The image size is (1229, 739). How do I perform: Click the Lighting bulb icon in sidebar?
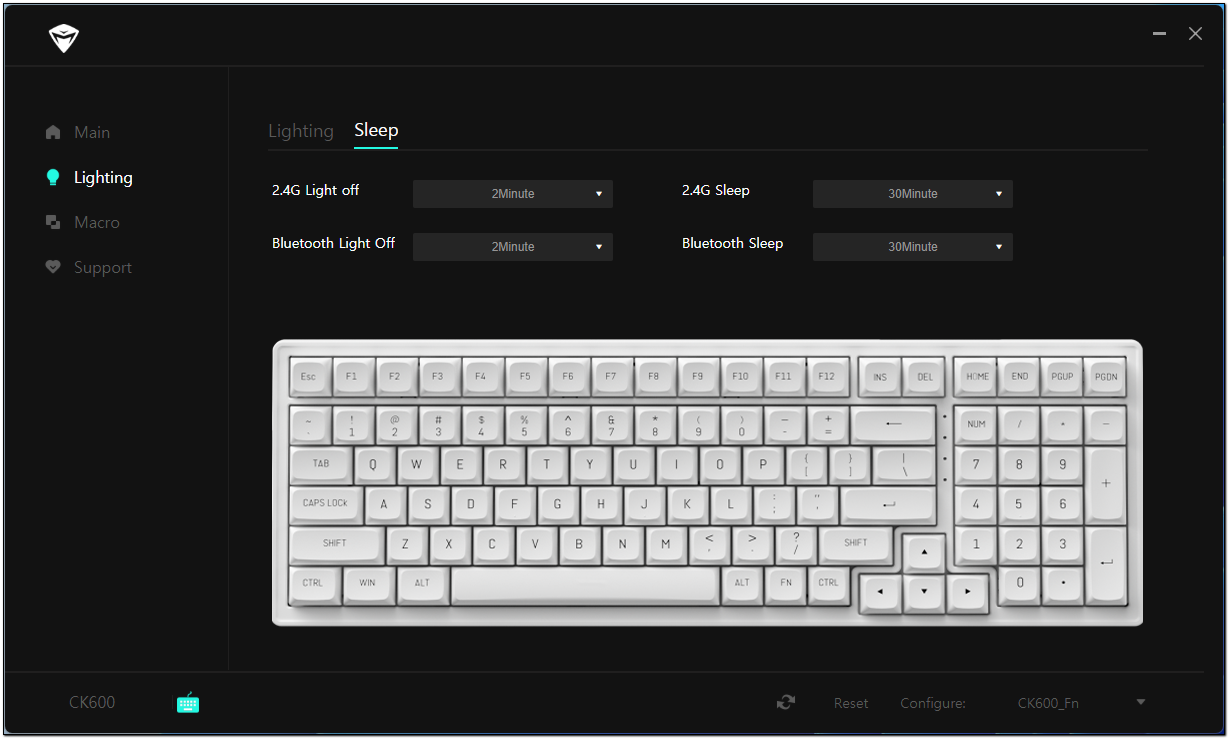pos(53,178)
